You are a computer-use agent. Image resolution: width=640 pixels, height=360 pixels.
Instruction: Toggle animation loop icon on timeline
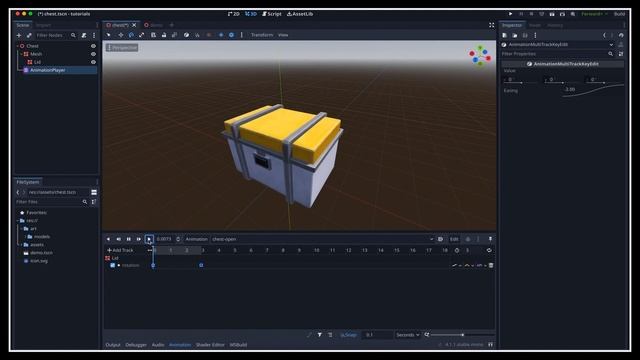pyautogui.click(x=489, y=250)
